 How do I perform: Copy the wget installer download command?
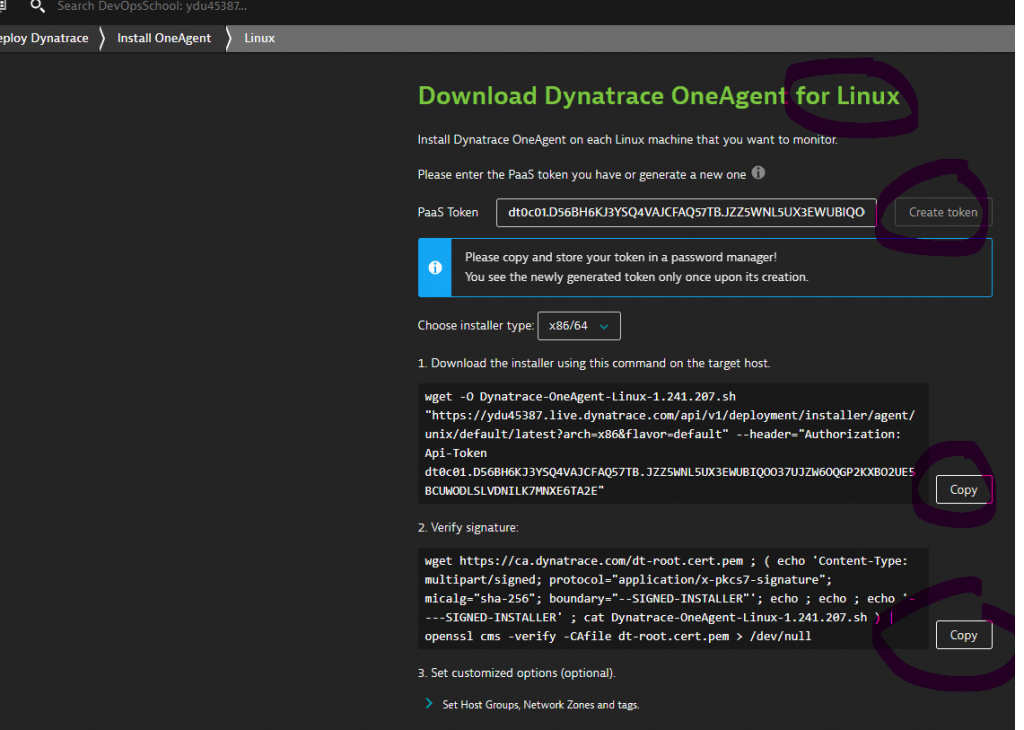[x=963, y=490]
